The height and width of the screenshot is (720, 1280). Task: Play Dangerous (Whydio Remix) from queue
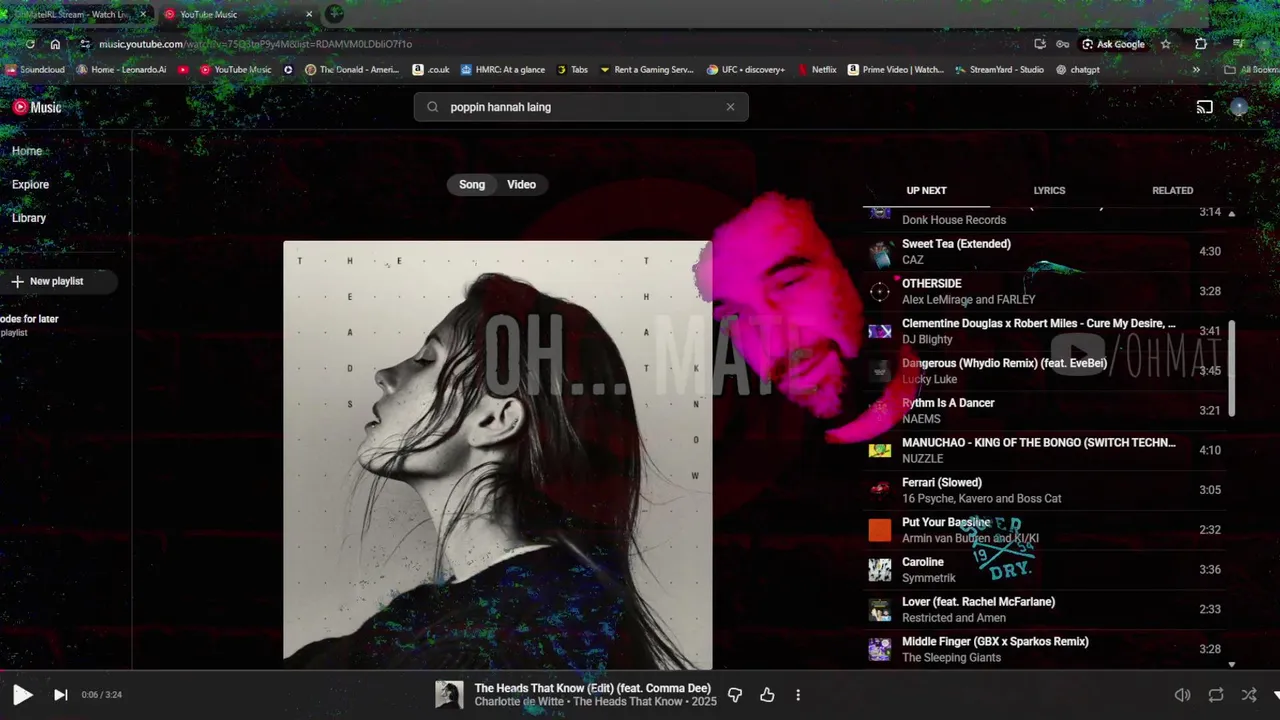coord(1045,371)
